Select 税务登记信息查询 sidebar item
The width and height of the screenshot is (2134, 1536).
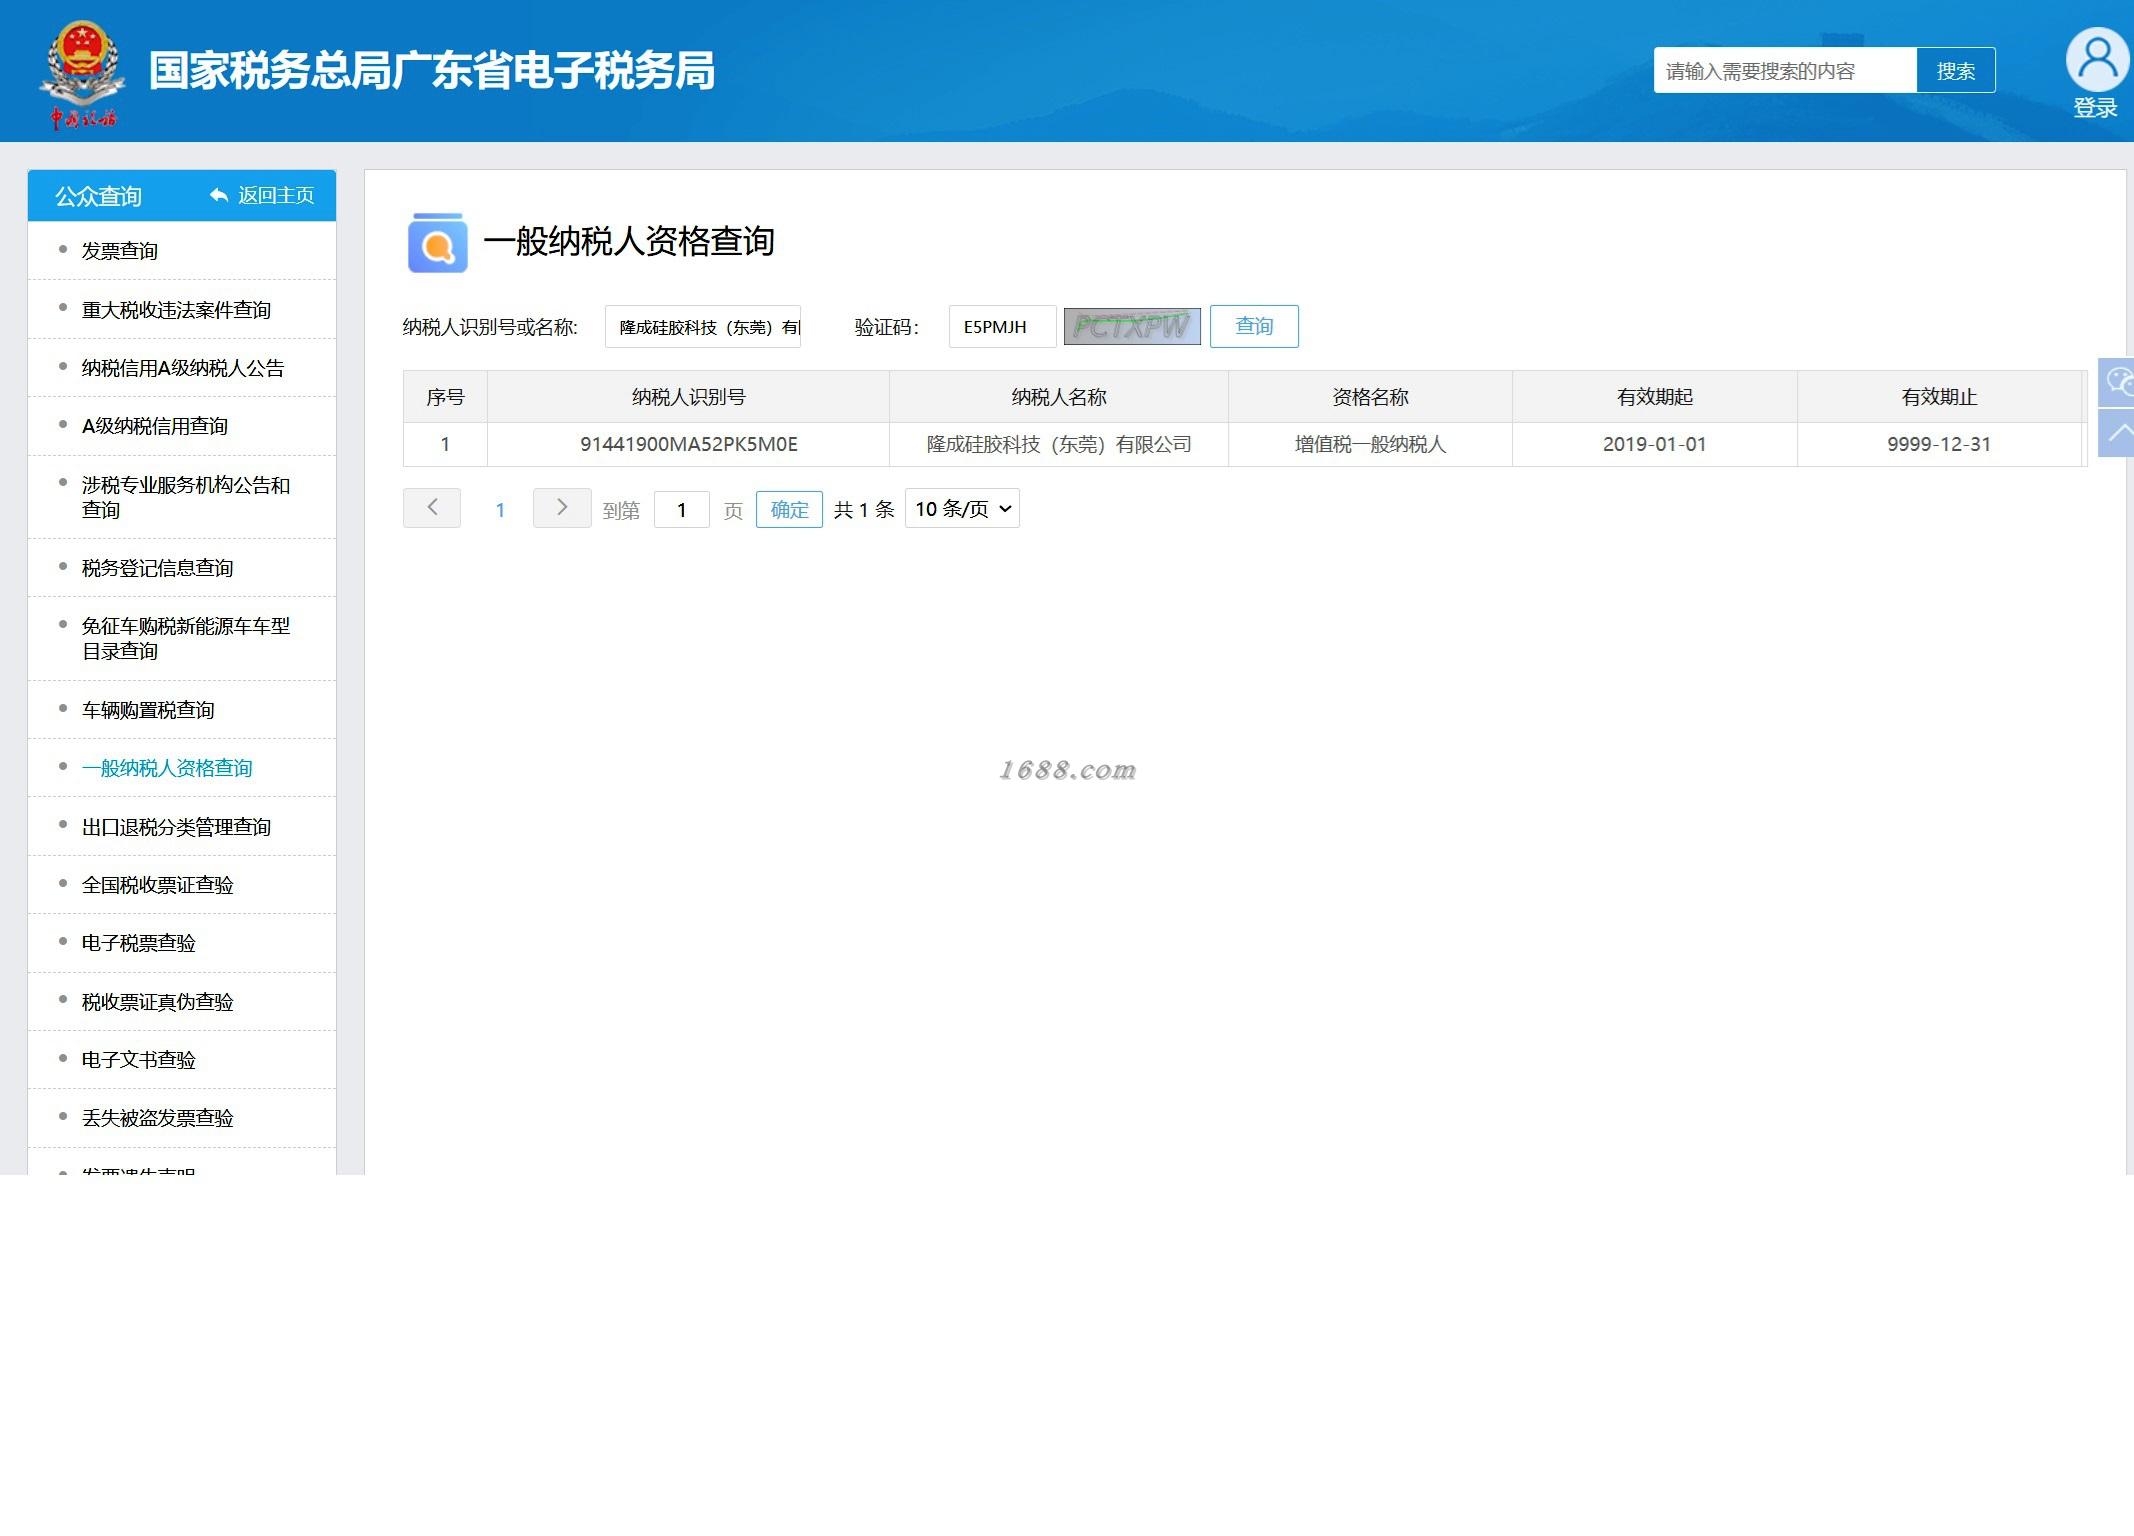pos(158,568)
